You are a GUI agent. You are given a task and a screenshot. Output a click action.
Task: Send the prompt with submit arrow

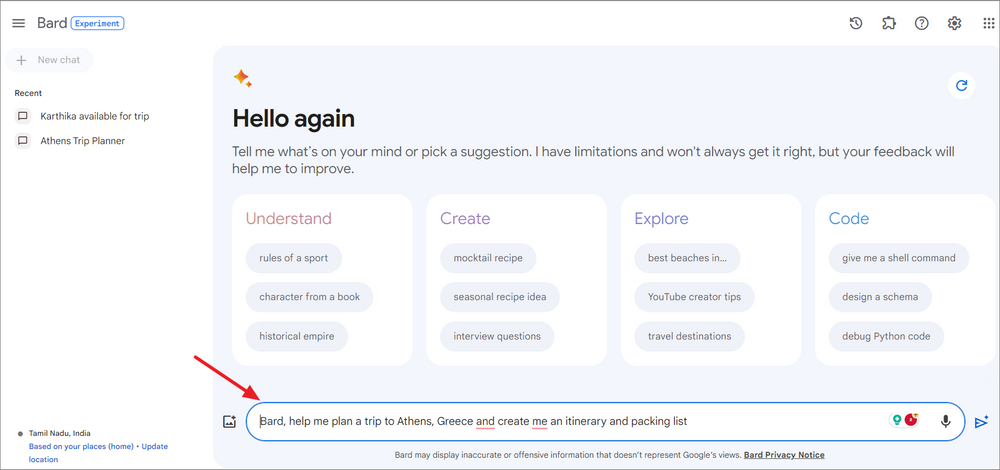click(981, 422)
